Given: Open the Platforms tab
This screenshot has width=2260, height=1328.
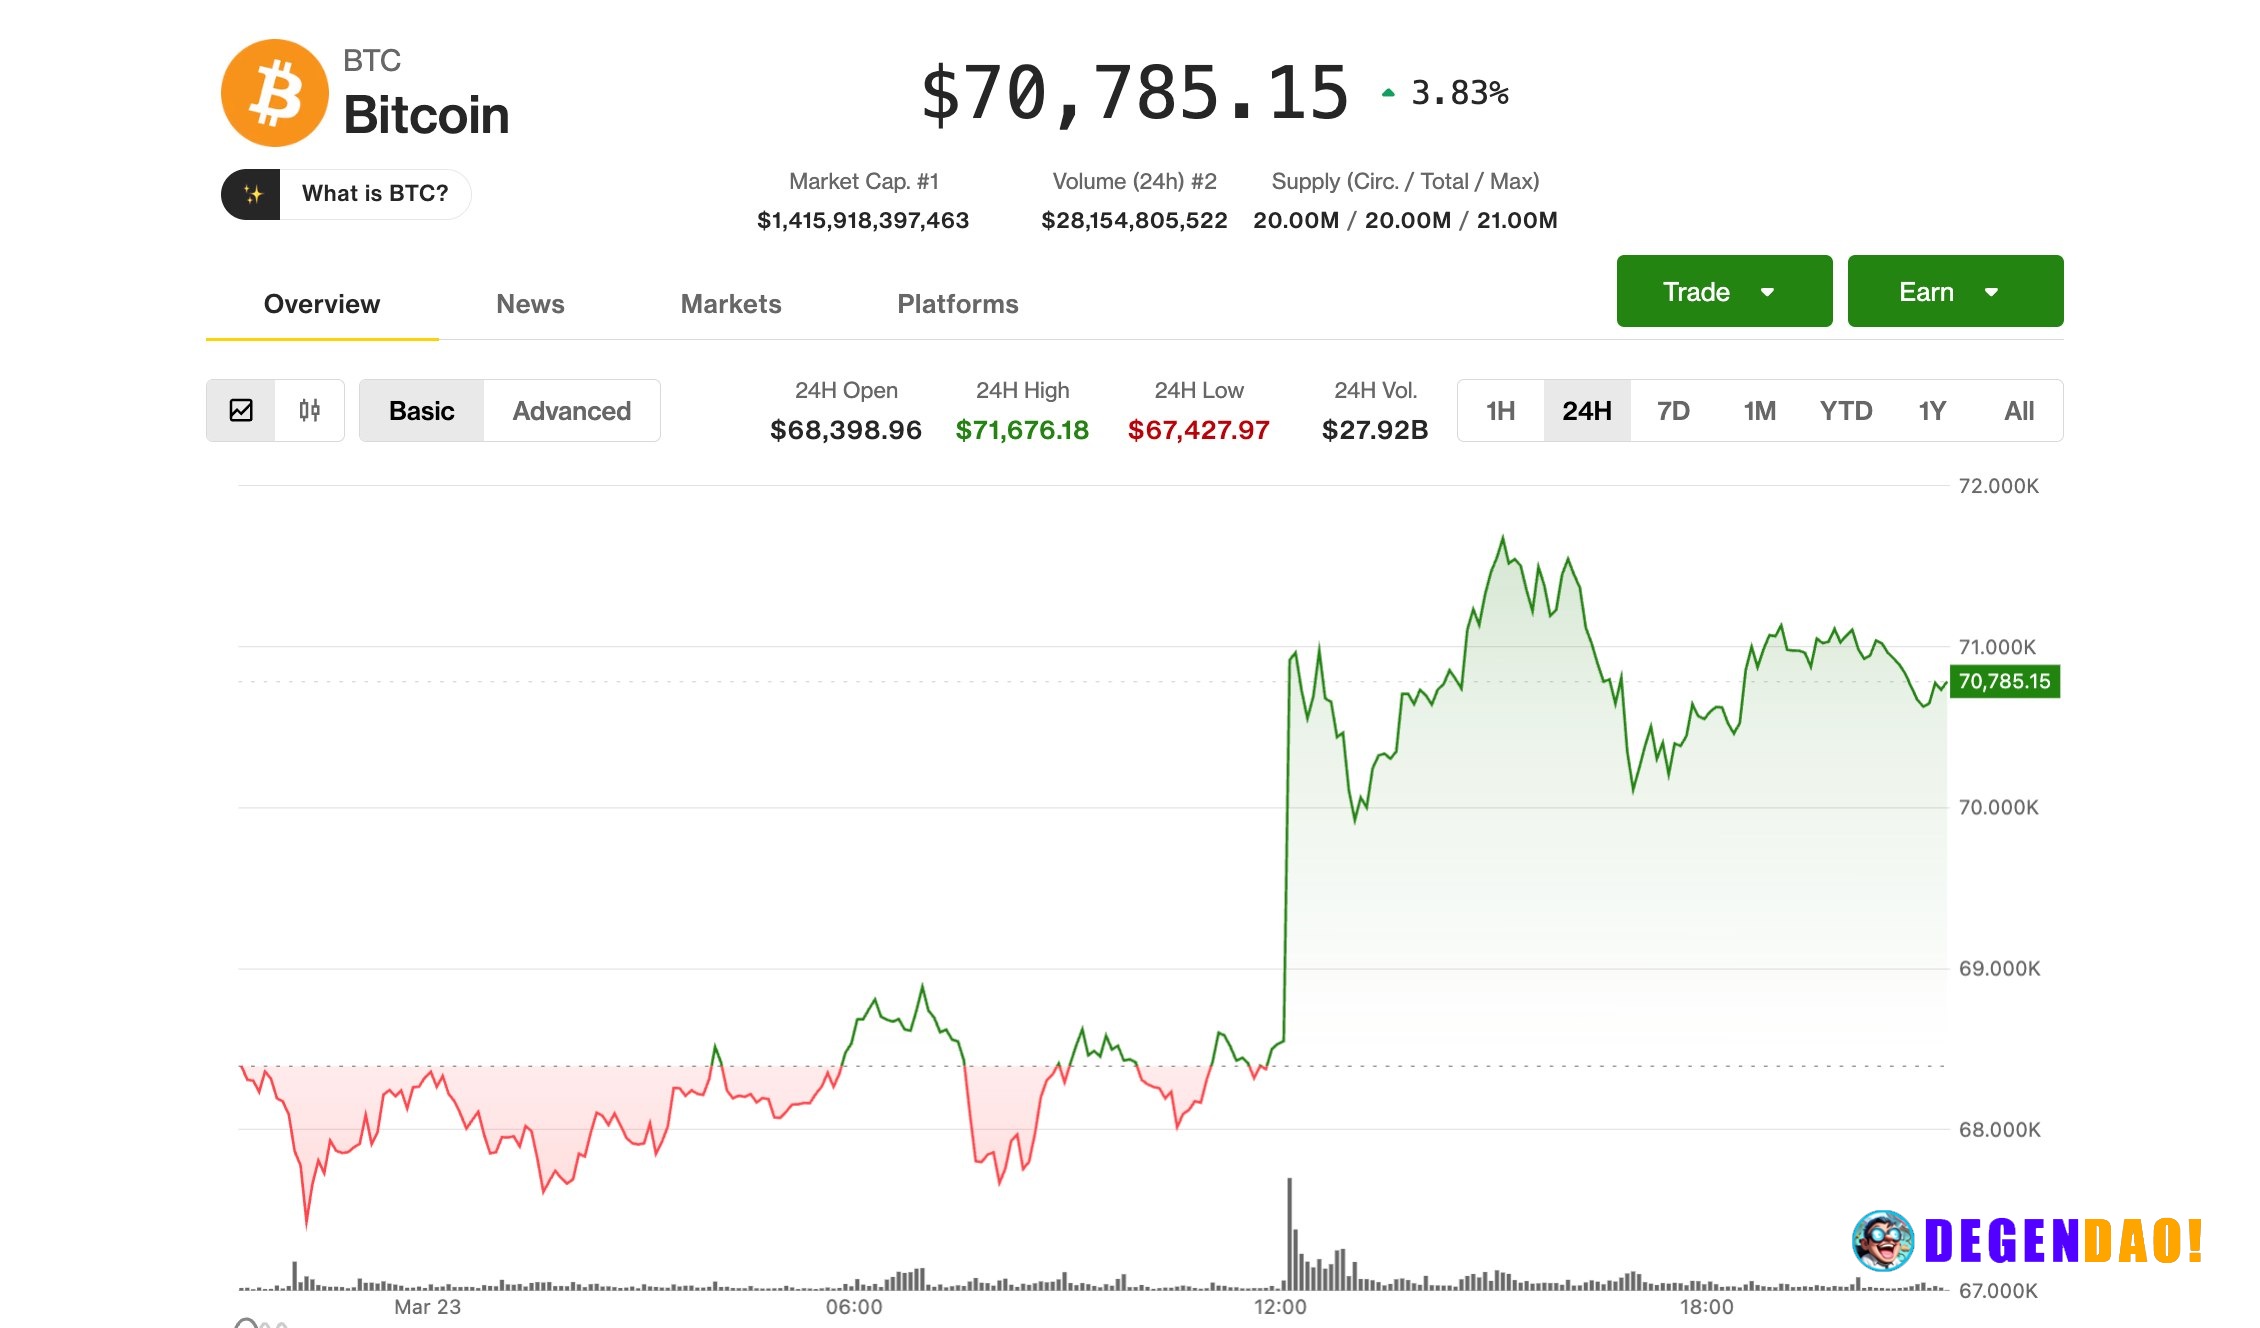Looking at the screenshot, I should click(957, 303).
